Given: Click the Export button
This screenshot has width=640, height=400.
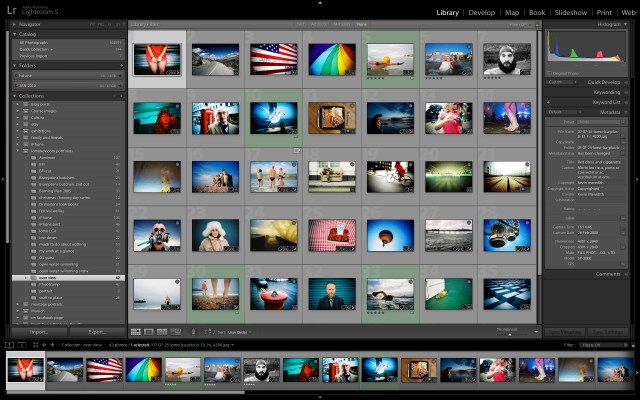Looking at the screenshot, I should pos(97,332).
